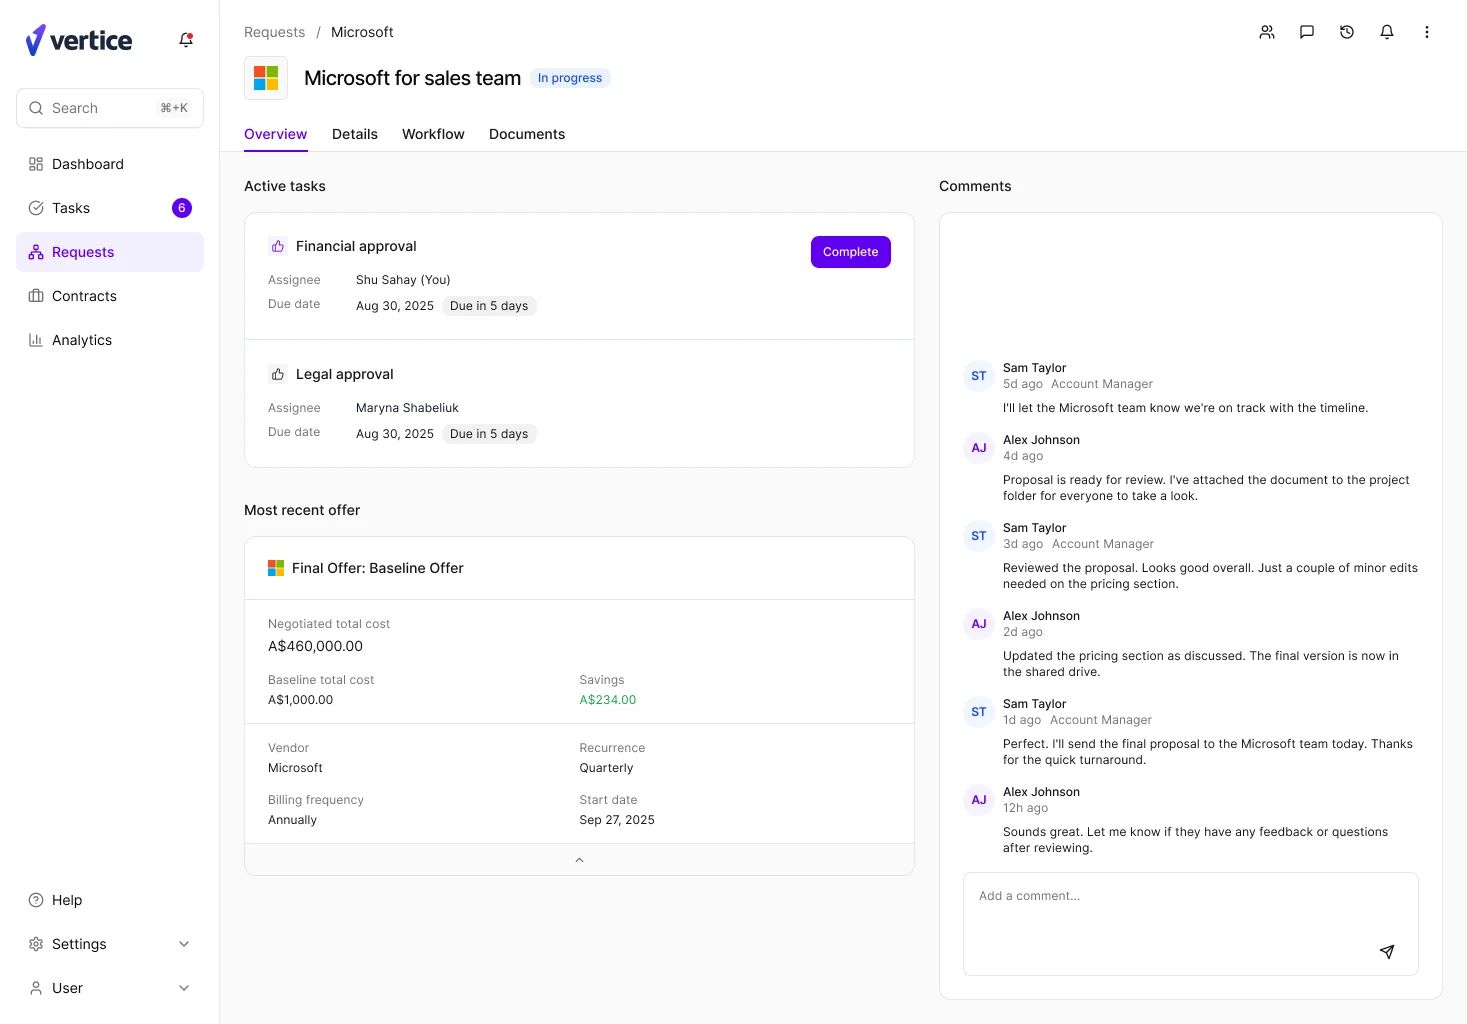Open sidebar notification bell with red dot
Viewport: 1467px width, 1024px height.
tap(186, 40)
